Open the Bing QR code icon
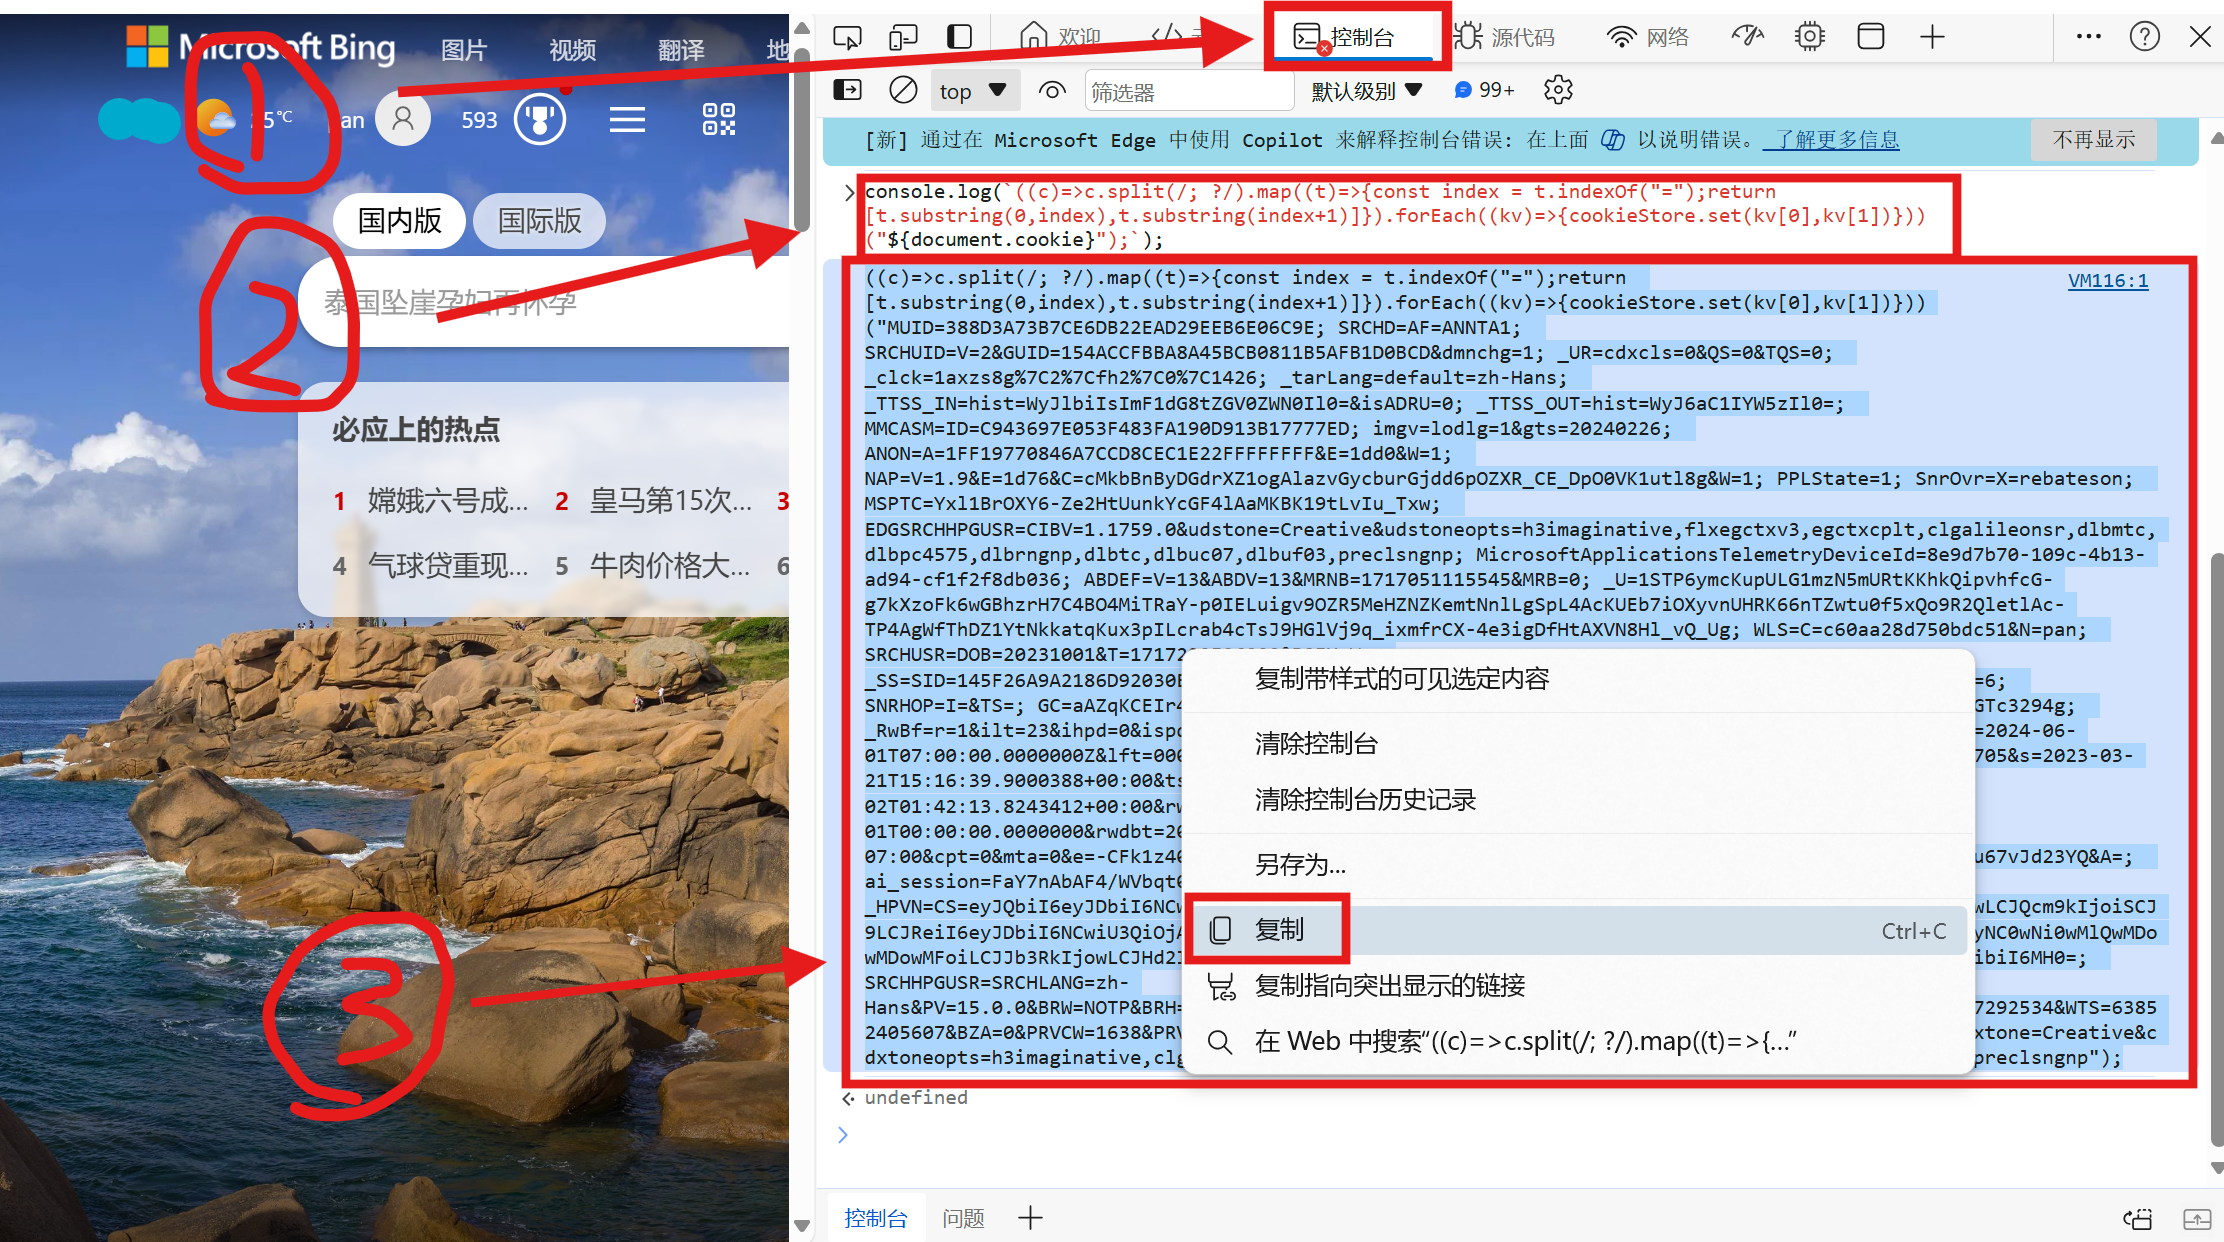This screenshot has height=1242, width=2224. coord(718,120)
